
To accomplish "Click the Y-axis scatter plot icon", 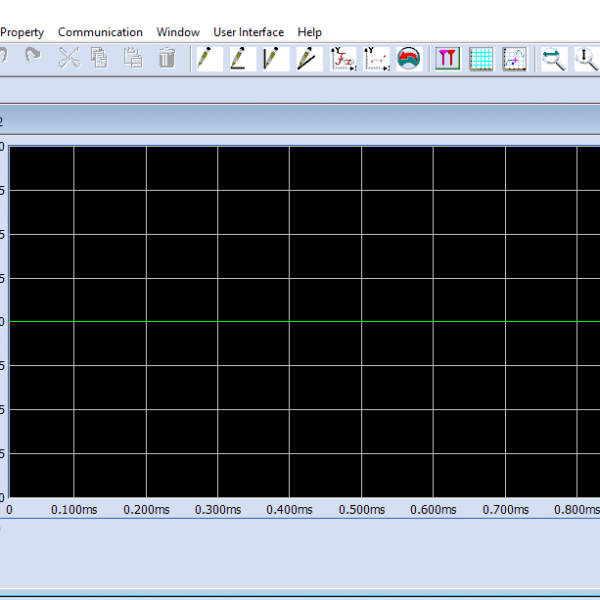I will (376, 58).
